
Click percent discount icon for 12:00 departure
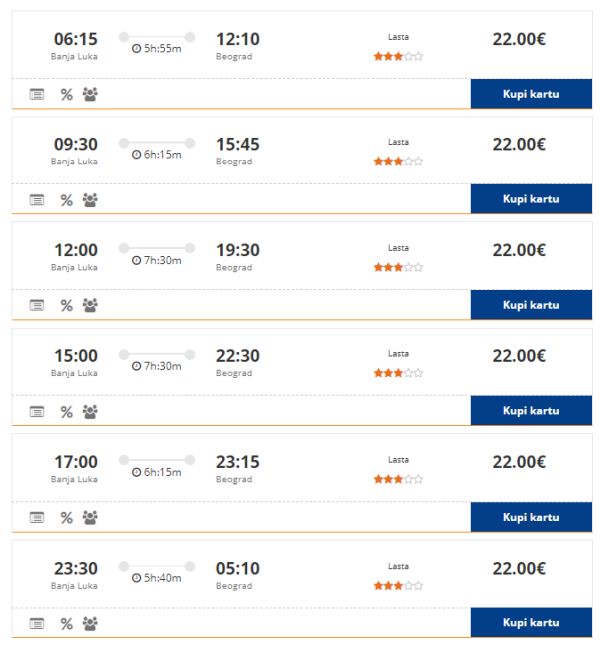tap(66, 305)
